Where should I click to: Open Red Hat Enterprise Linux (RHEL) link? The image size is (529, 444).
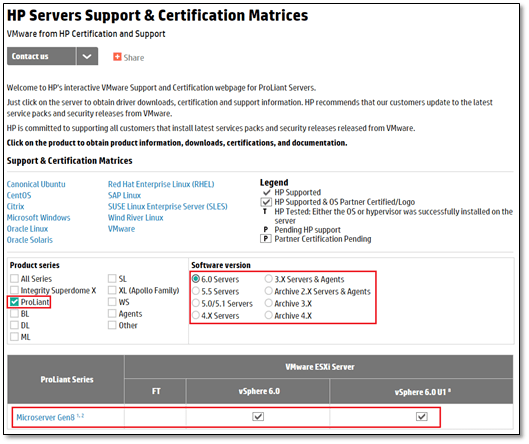(161, 184)
